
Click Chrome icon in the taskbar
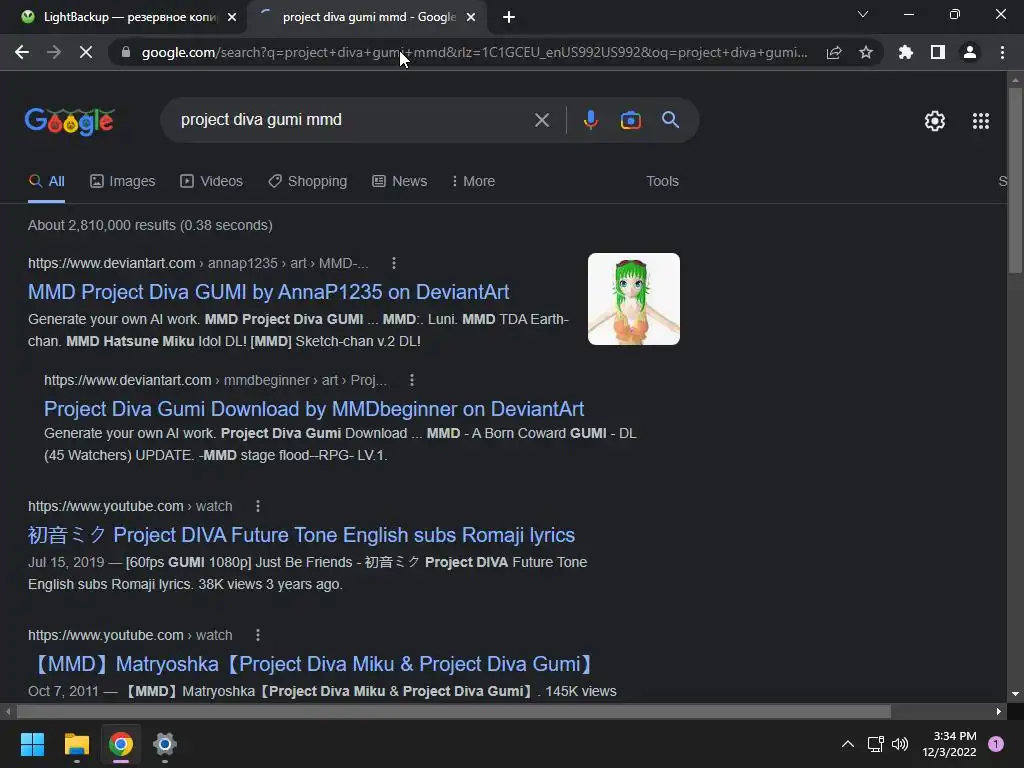[121, 744]
